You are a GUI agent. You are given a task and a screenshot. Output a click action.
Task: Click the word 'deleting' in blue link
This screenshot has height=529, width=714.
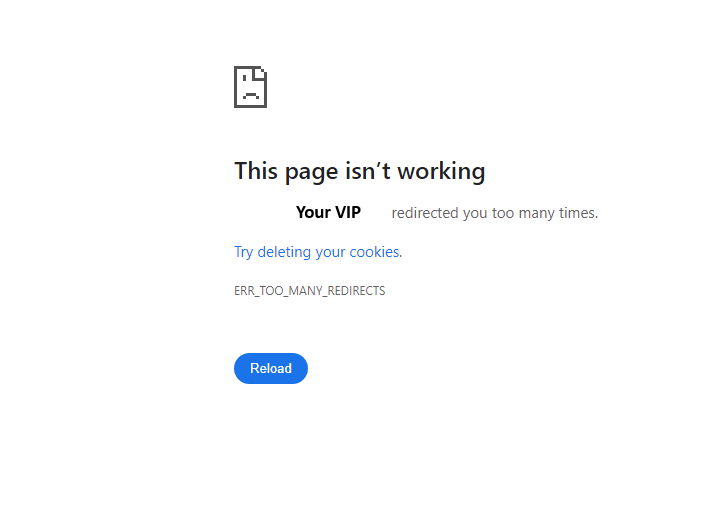(284, 252)
